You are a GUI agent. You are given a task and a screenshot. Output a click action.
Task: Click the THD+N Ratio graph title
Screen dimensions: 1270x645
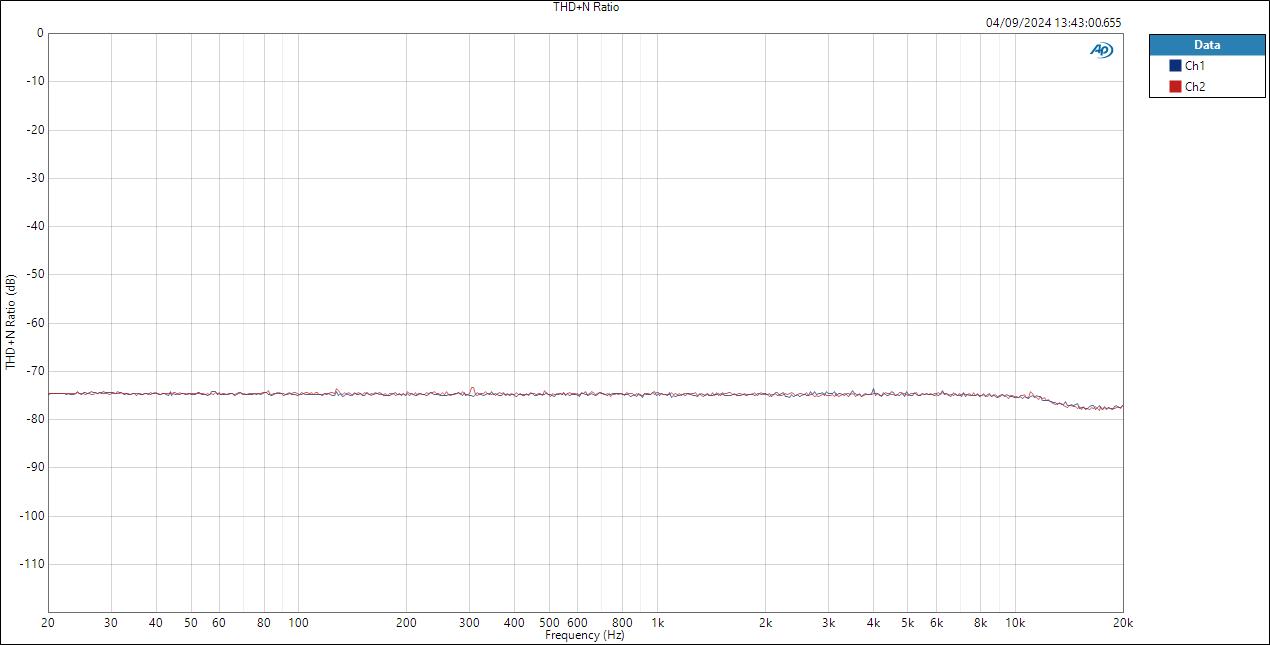point(585,7)
